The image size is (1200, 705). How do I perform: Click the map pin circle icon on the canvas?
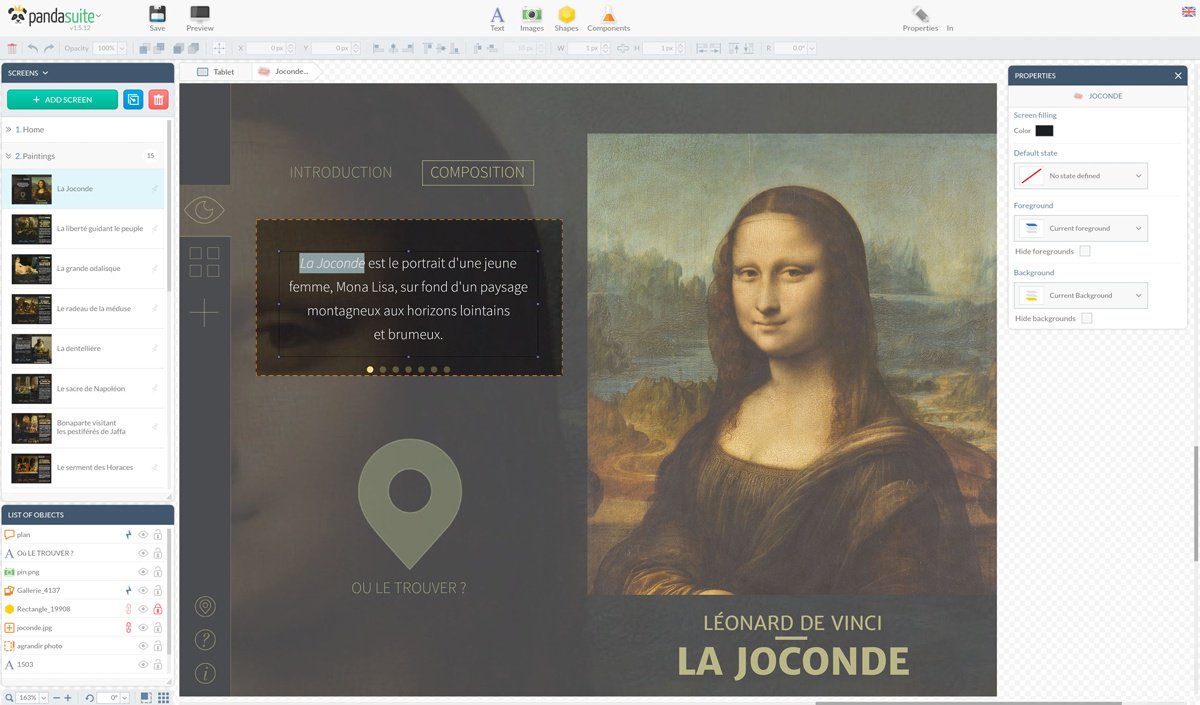[x=205, y=607]
